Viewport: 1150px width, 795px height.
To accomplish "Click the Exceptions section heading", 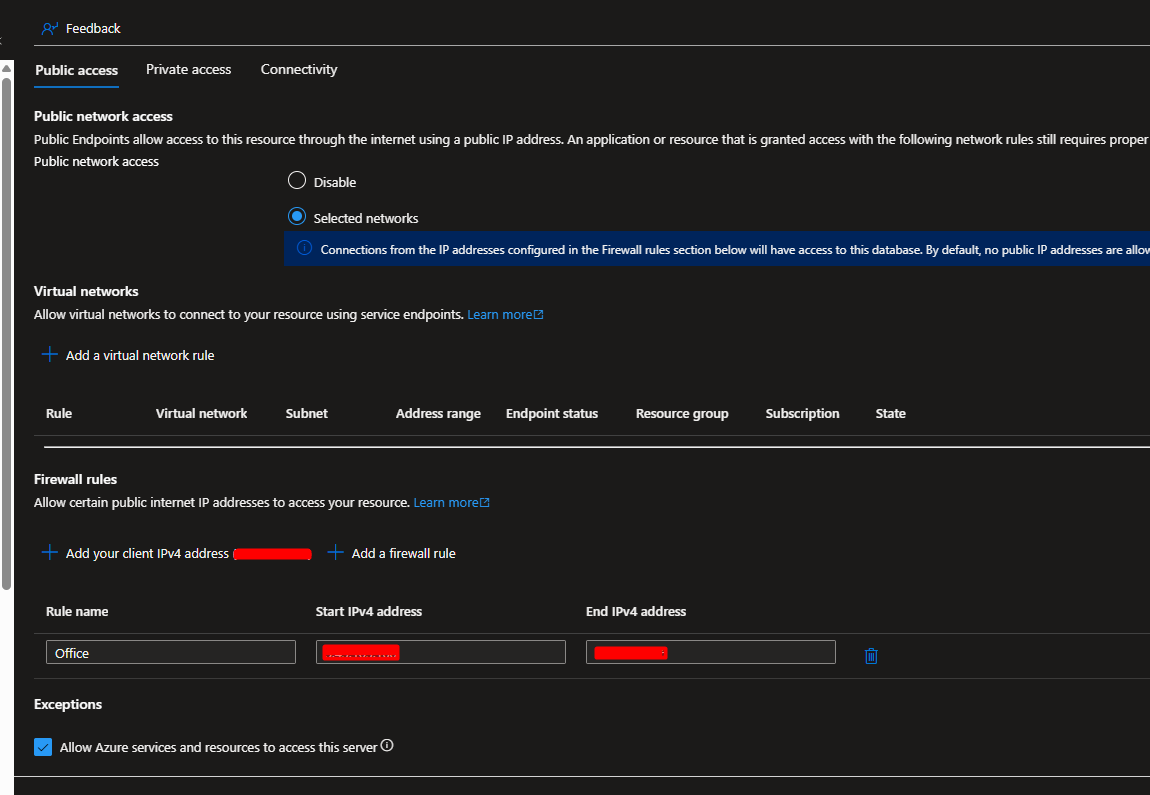I will click(68, 704).
